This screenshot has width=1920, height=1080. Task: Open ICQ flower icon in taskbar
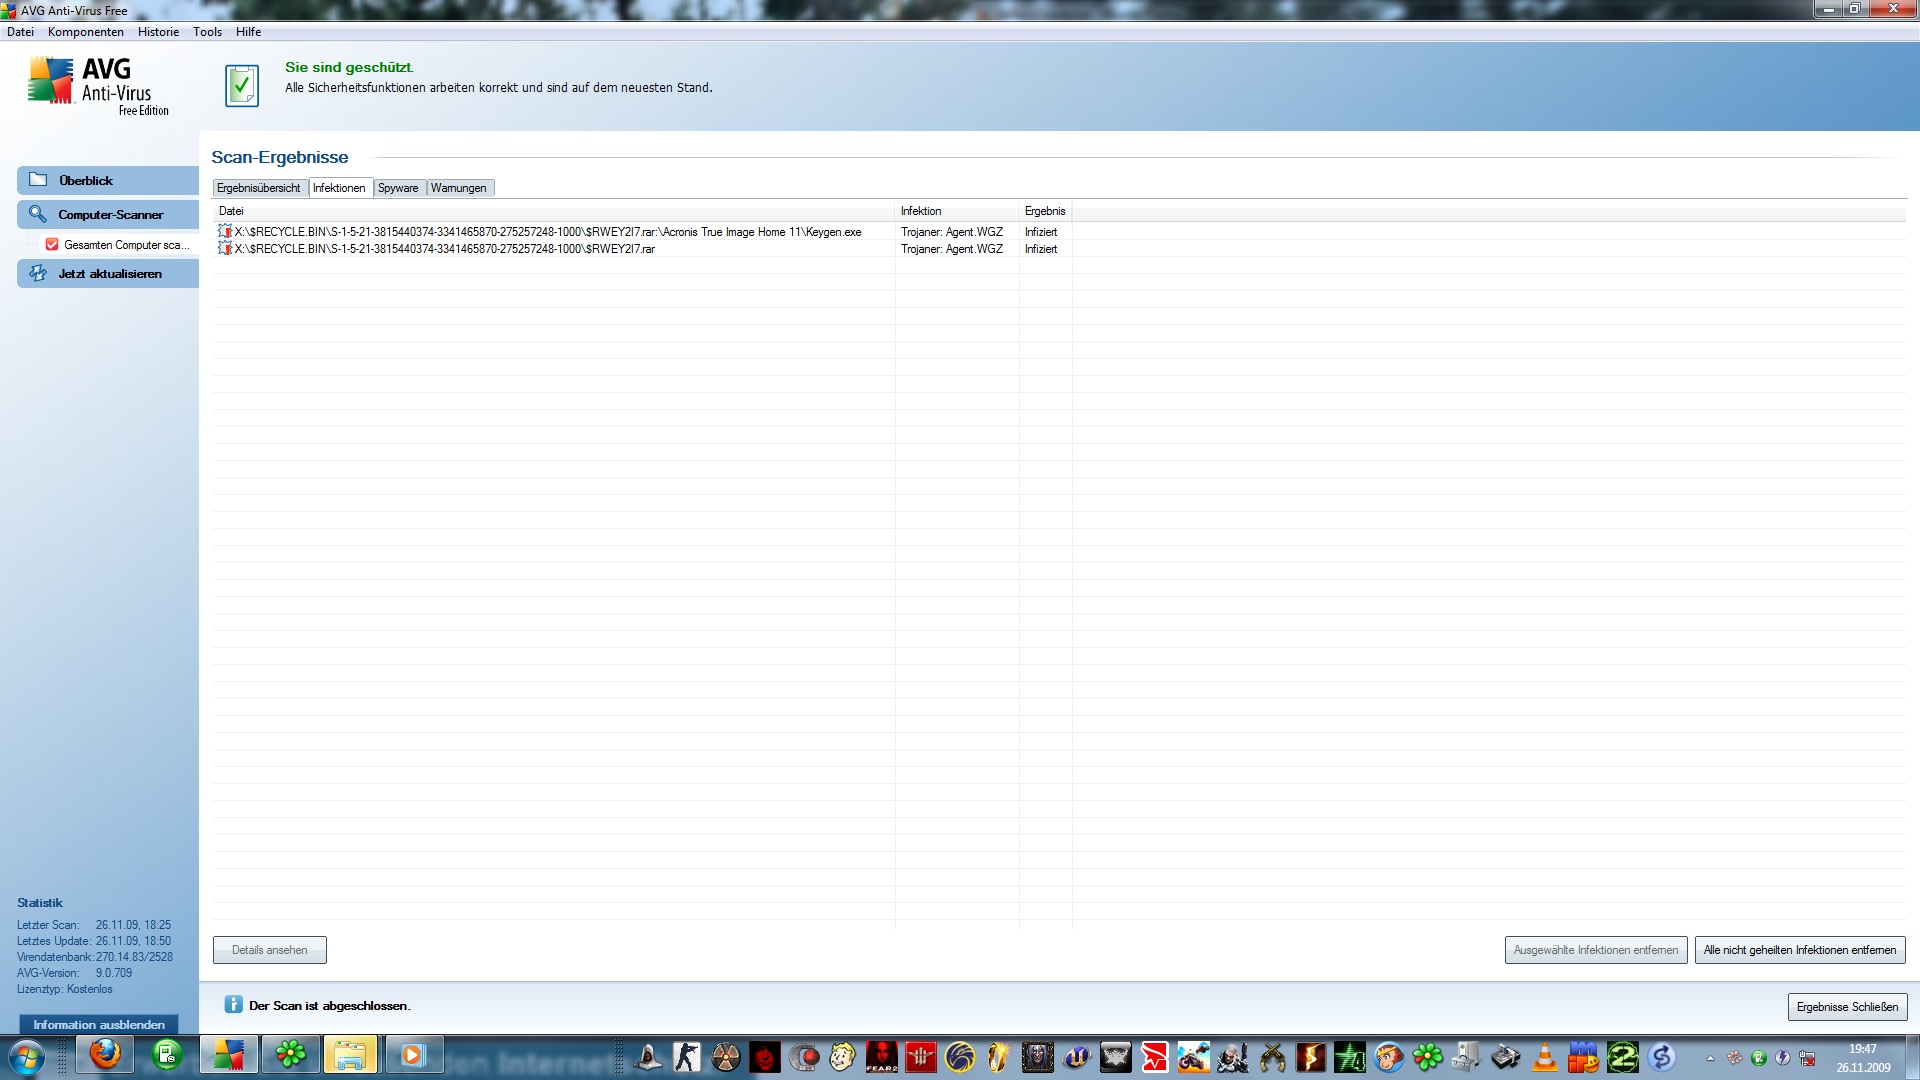tap(291, 1055)
